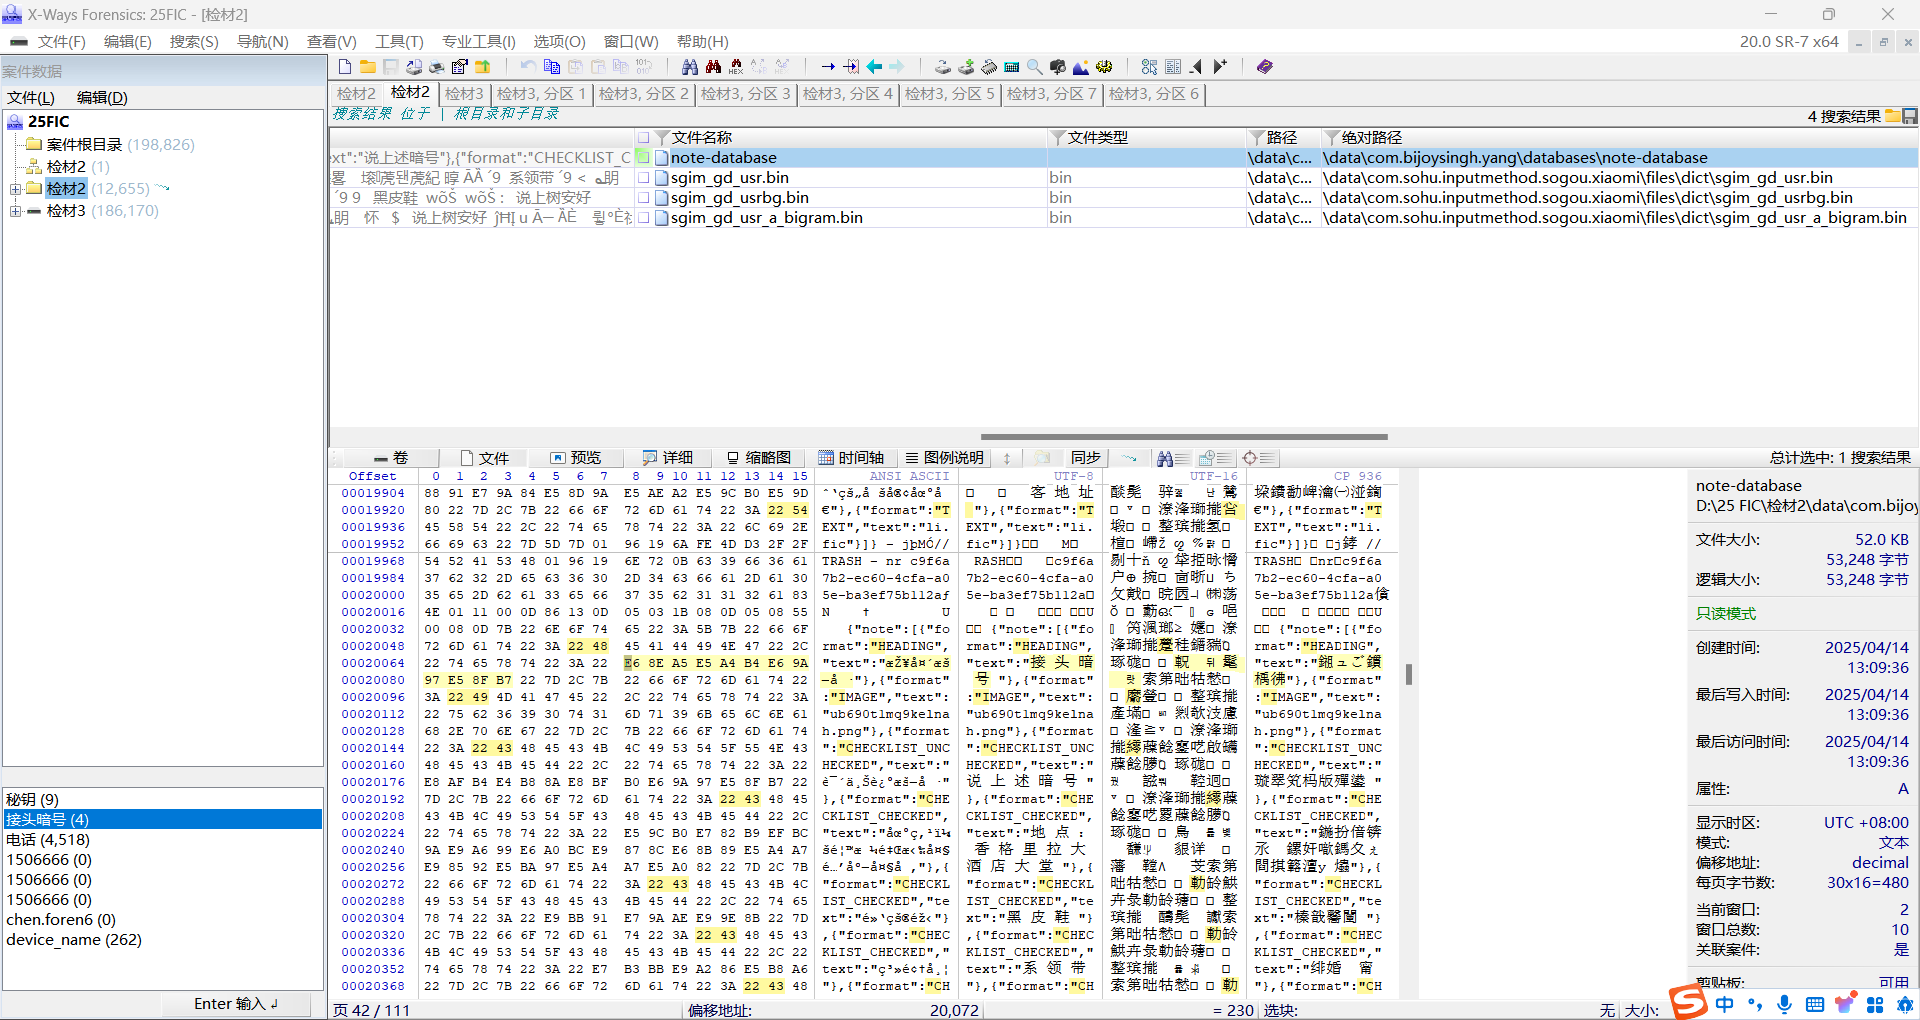
Task: Click the disk with green plus icon
Action: tap(966, 67)
